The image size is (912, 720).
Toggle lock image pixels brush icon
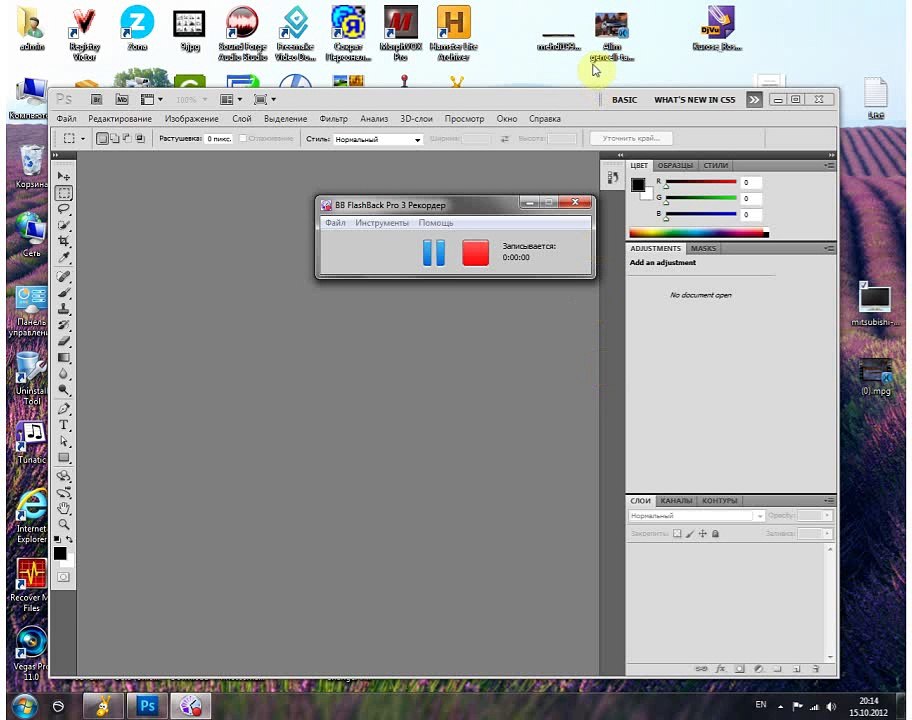click(690, 533)
